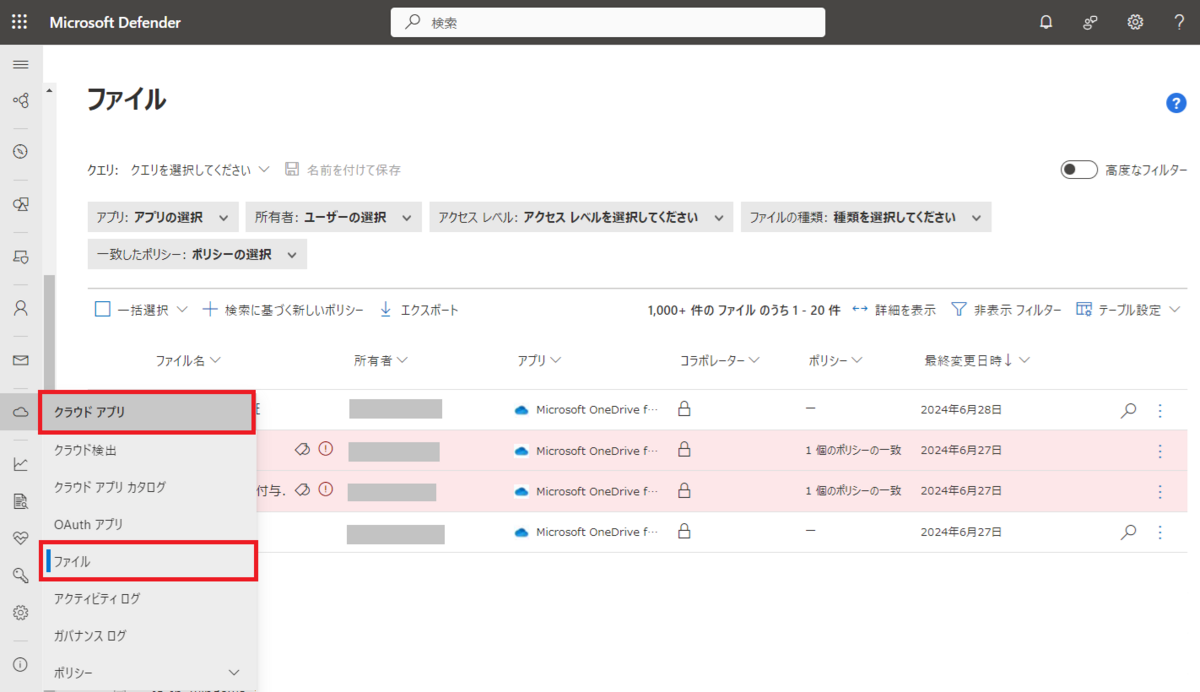
Task: Click the magnifier icon on June 28 row
Action: click(1129, 410)
